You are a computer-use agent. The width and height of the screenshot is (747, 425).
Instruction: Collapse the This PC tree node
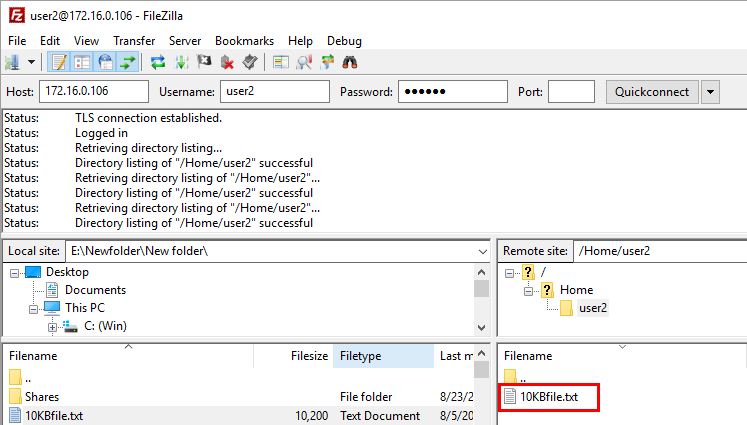pos(33,308)
